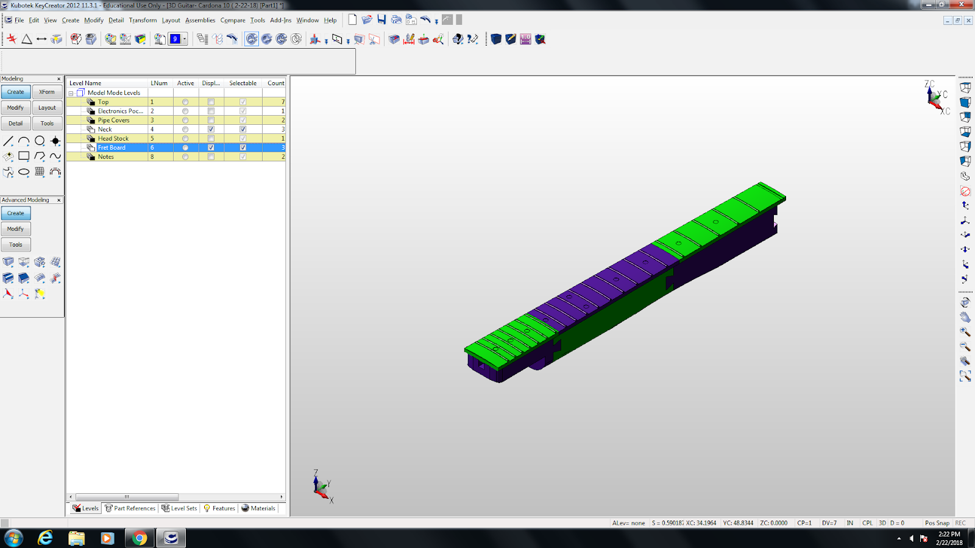
Task: Click the triangle icon in main toolbar
Action: [27, 39]
